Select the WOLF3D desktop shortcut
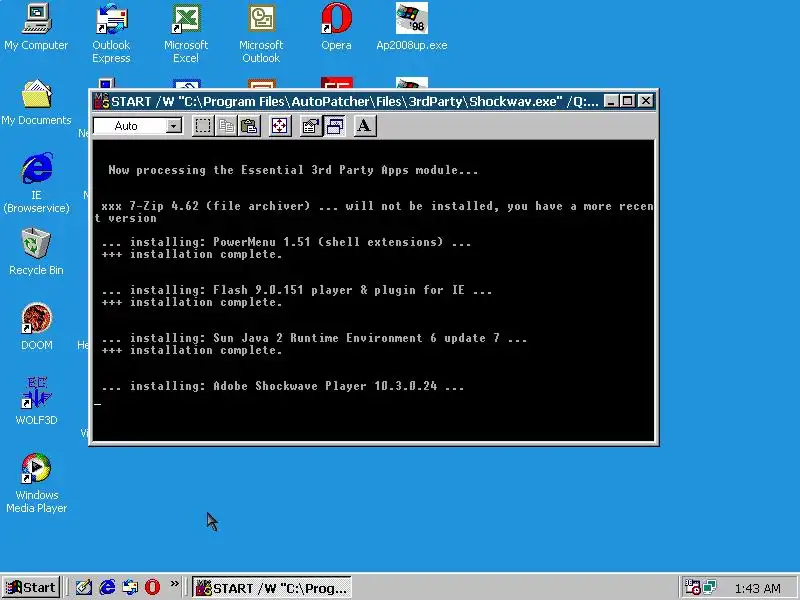Image resolution: width=800 pixels, height=600 pixels. 36,402
